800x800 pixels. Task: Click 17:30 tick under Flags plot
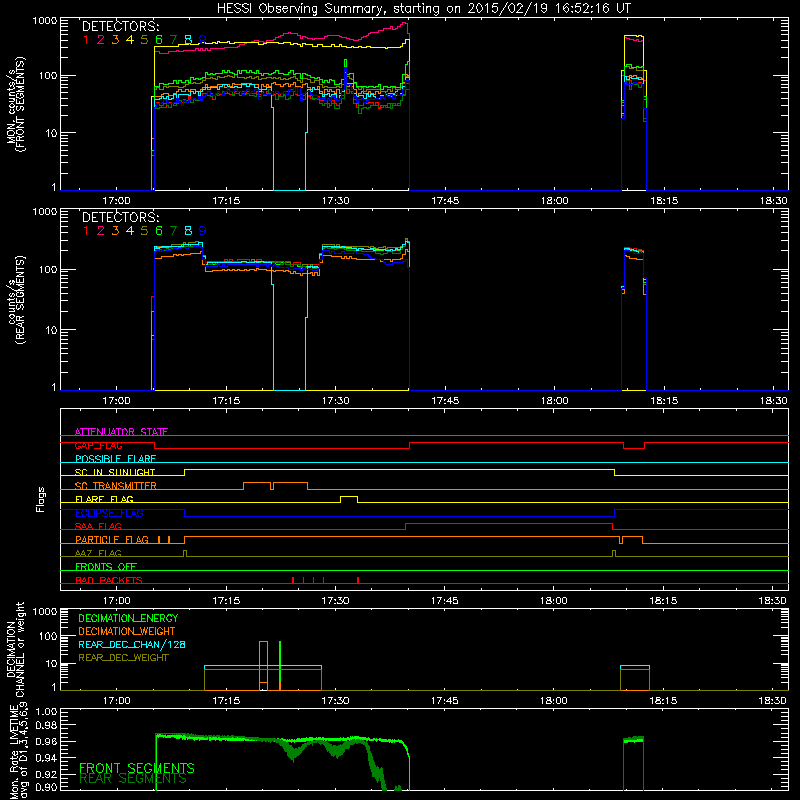click(335, 601)
